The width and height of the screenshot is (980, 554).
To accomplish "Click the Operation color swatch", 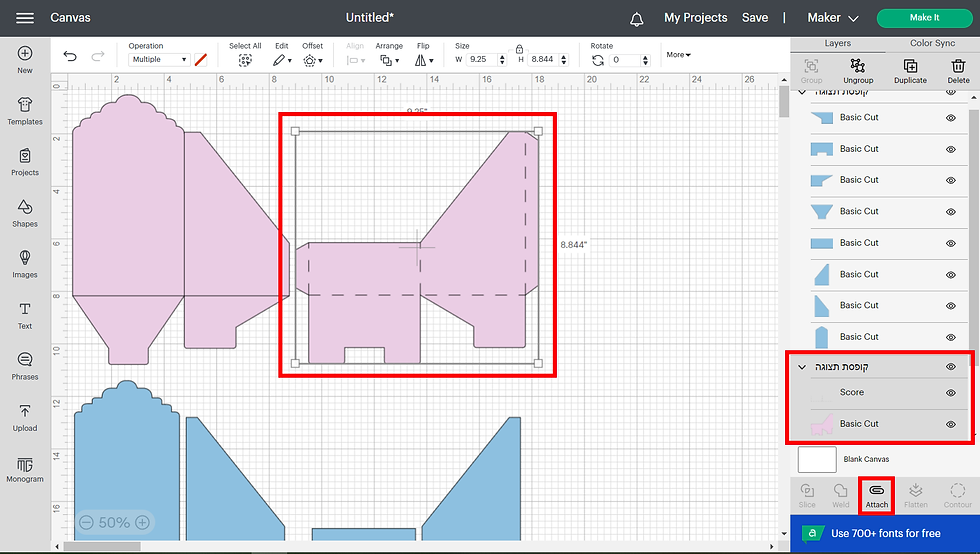I will tap(201, 60).
